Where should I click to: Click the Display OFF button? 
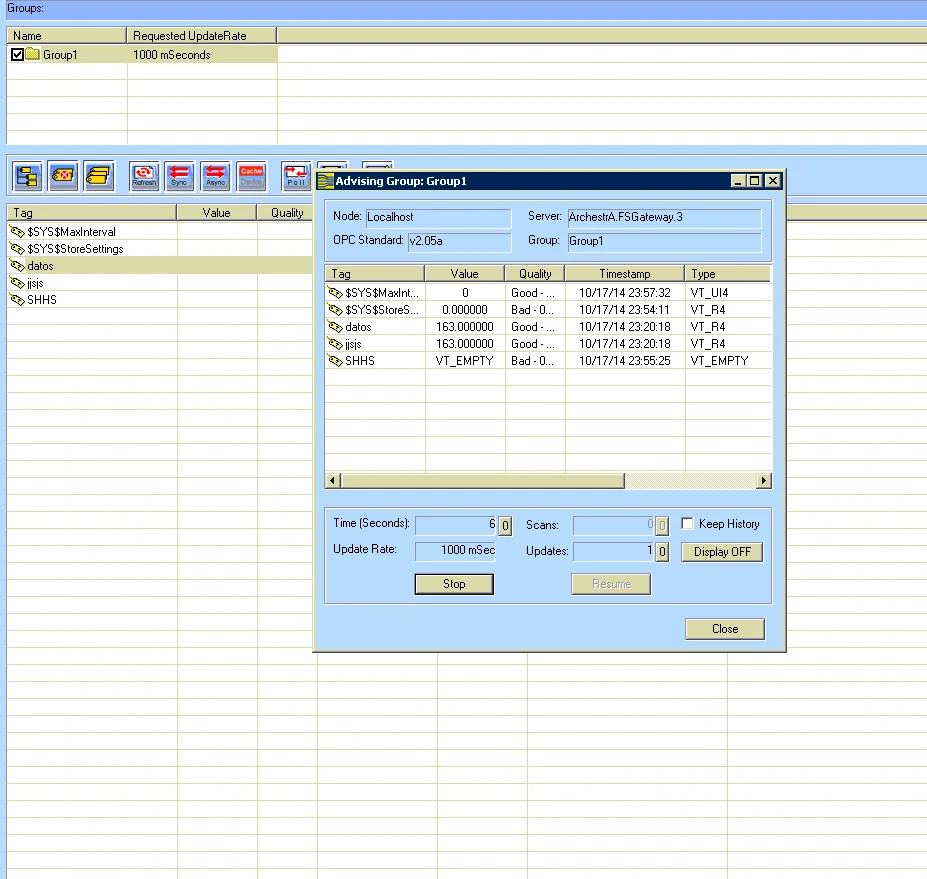tap(722, 552)
